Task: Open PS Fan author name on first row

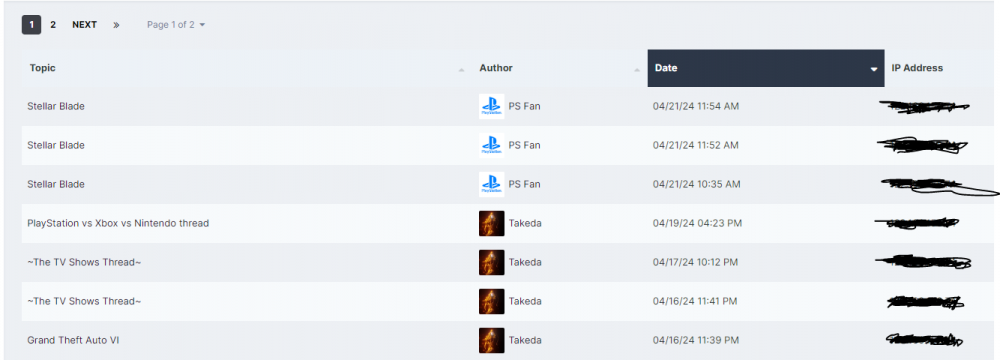Action: 524,107
